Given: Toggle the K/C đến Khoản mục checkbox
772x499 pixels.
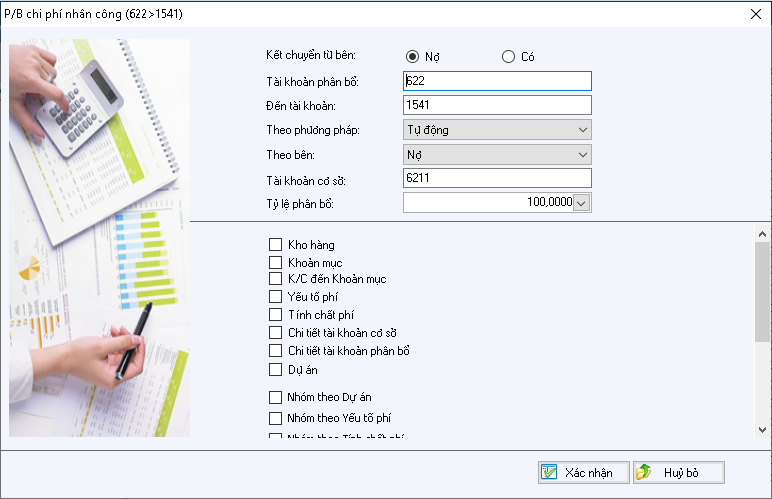Looking at the screenshot, I should [275, 279].
